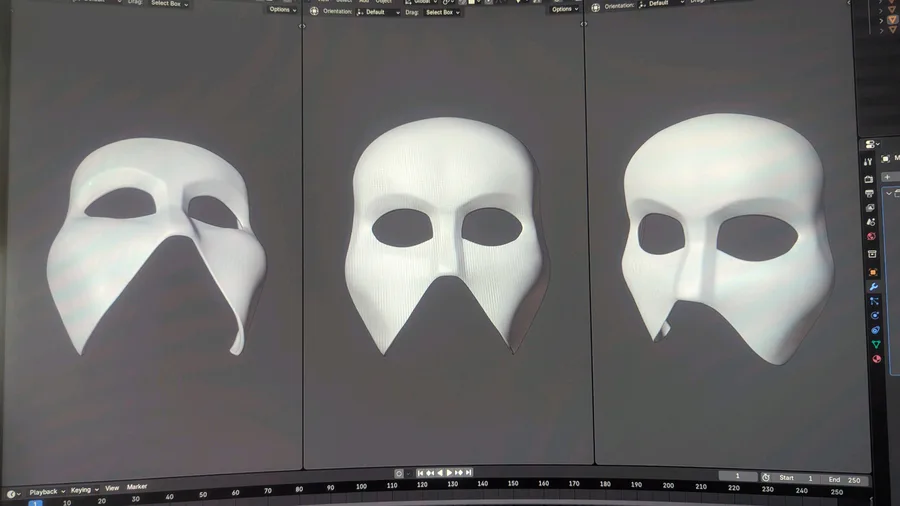Screen dimensions: 900x506
Task: Open the Object Data green triangle tab
Action: [x=876, y=344]
